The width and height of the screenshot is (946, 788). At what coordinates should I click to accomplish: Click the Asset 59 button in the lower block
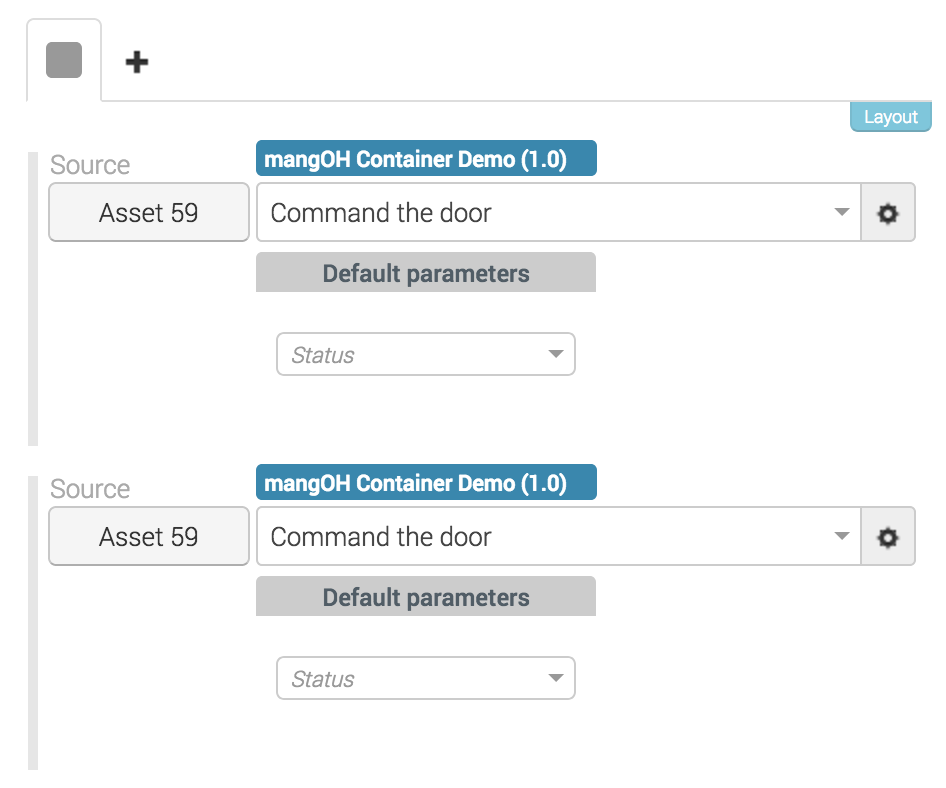[149, 536]
